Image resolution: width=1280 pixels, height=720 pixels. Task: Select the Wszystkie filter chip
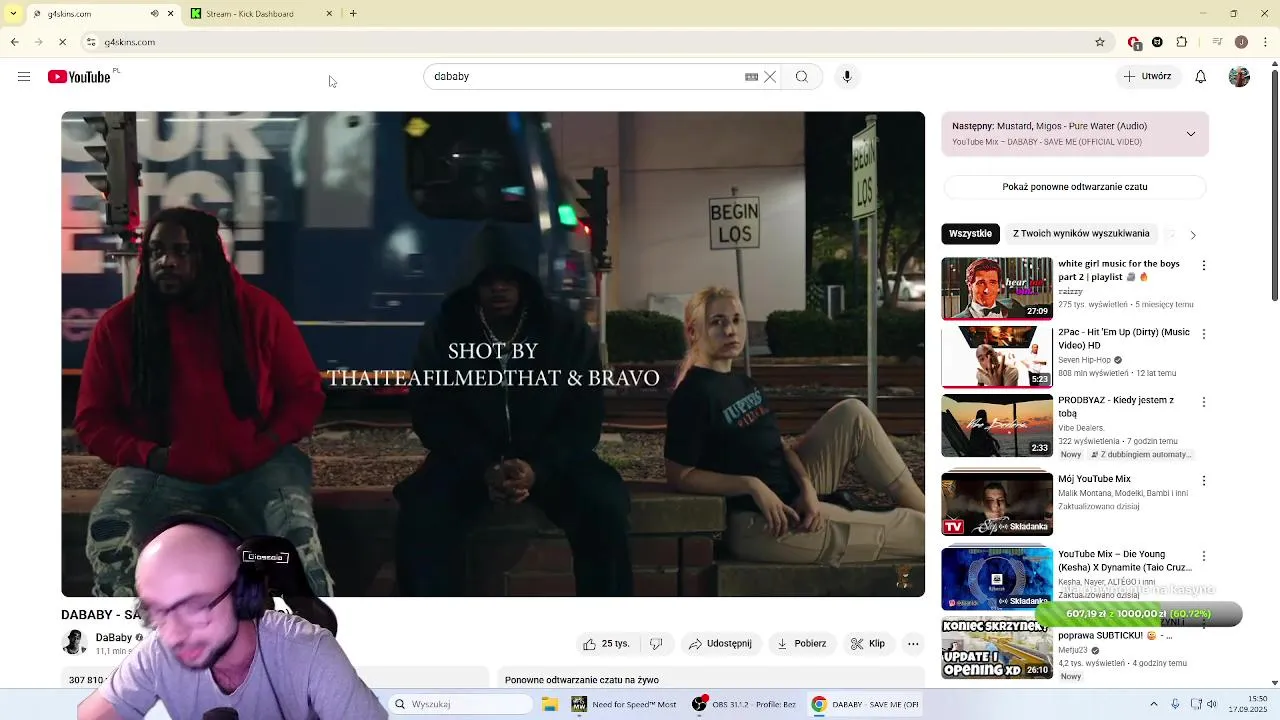coord(970,234)
